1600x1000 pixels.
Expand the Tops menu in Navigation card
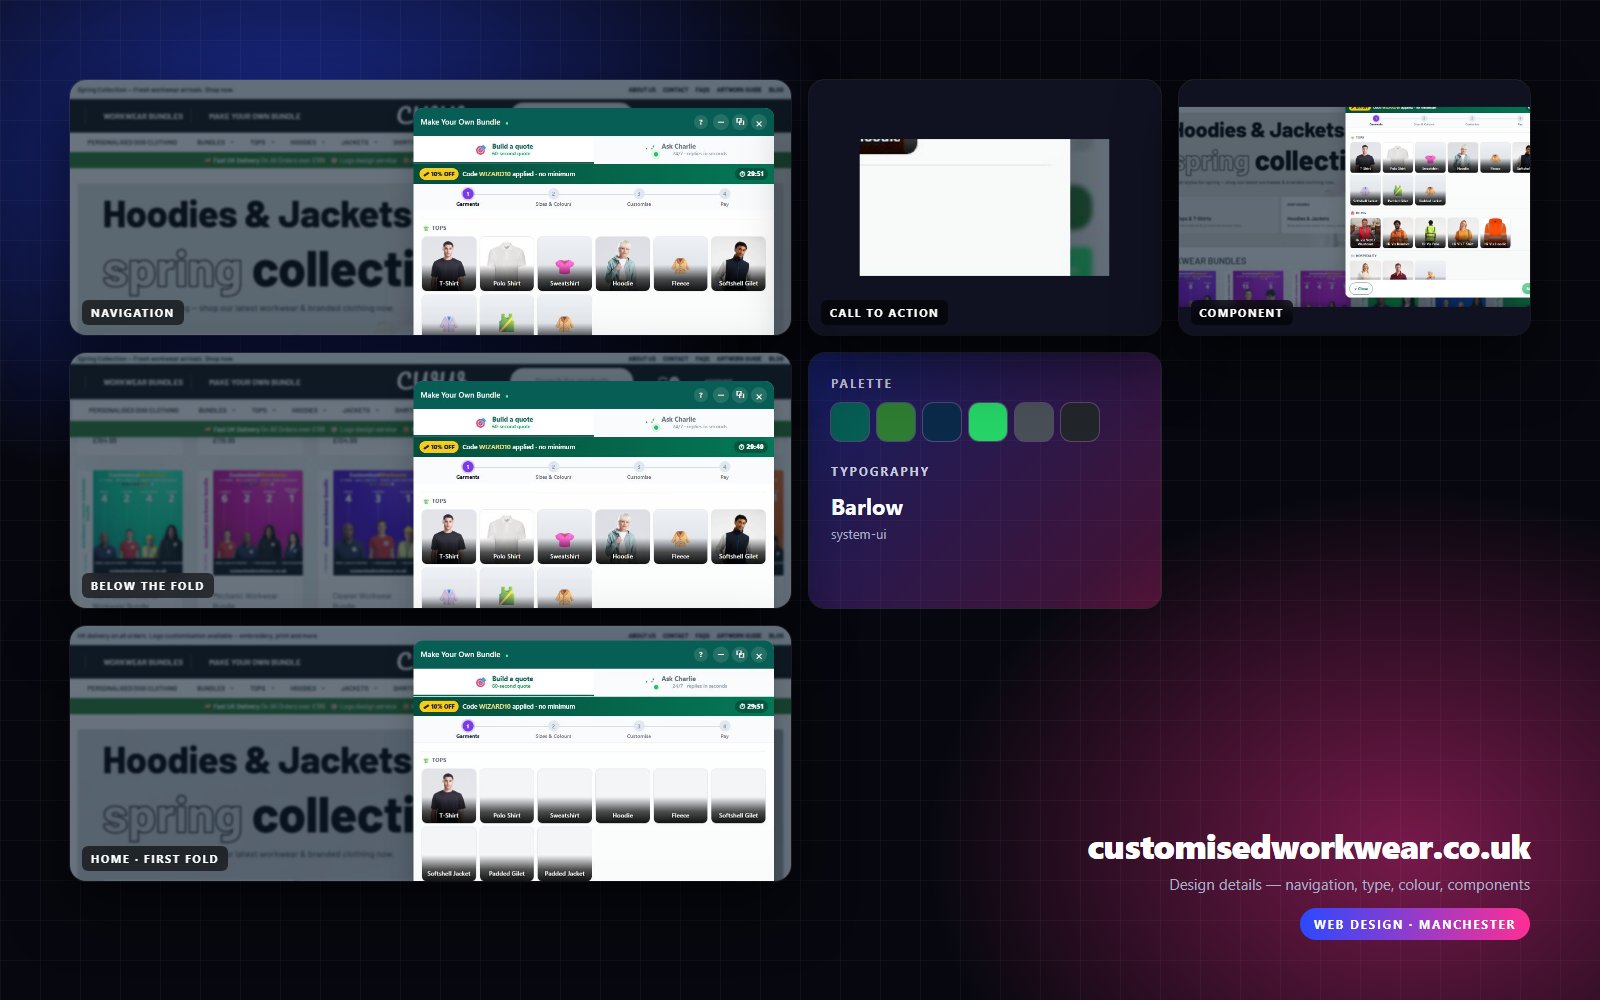[261, 142]
